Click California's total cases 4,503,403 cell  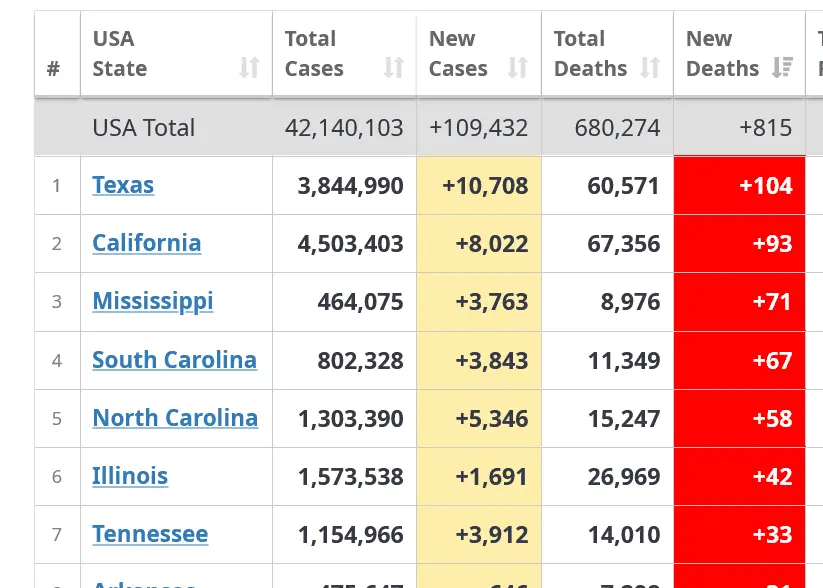tap(350, 243)
